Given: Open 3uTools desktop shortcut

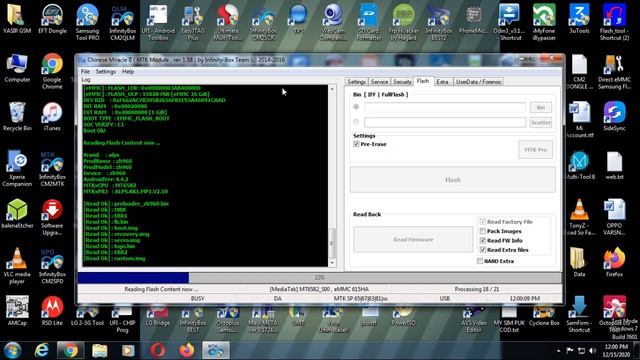Looking at the screenshot, I should [x=579, y=18].
